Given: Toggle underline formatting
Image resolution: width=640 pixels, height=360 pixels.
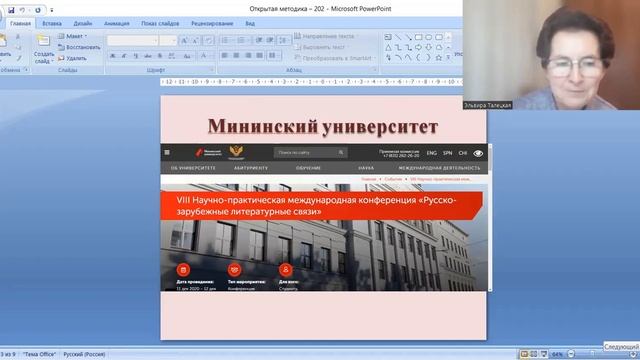Looking at the screenshot, I should (136, 56).
